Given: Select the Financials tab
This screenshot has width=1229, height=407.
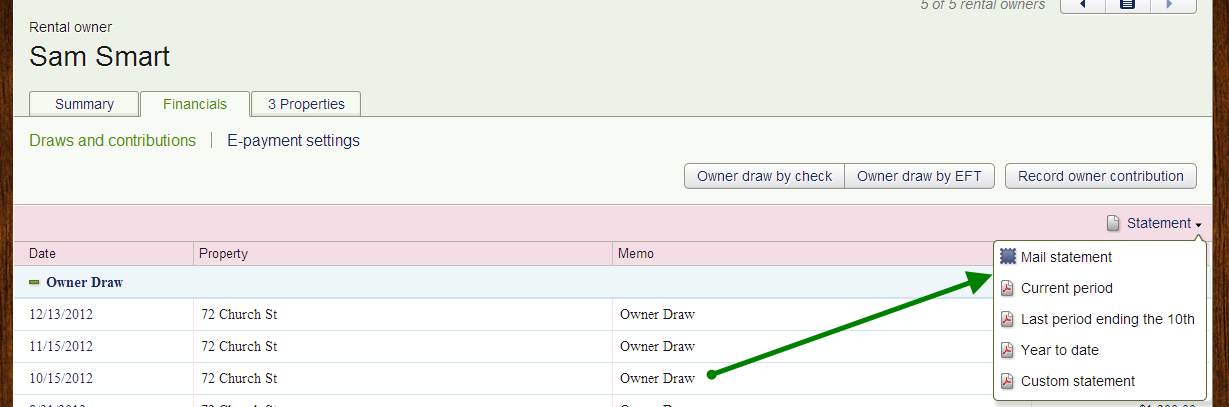Looking at the screenshot, I should pyautogui.click(x=195, y=104).
